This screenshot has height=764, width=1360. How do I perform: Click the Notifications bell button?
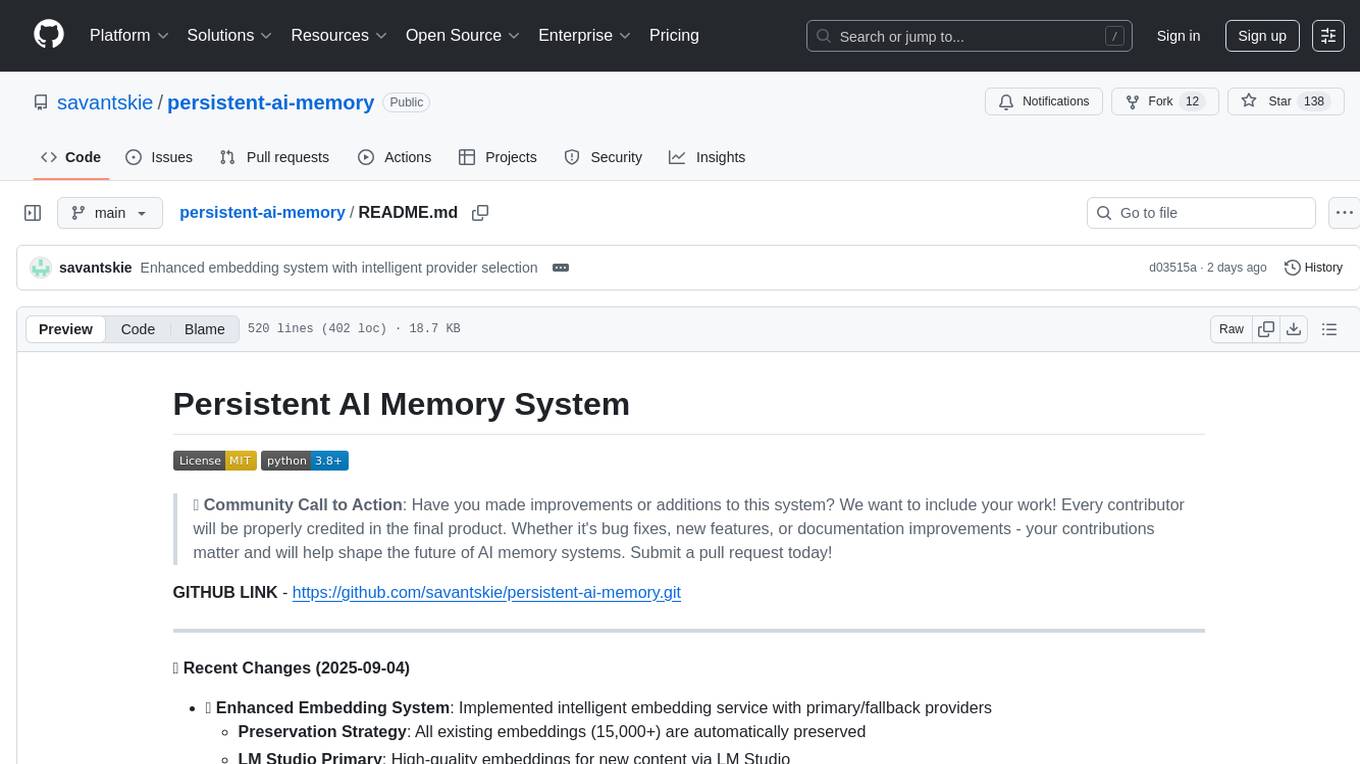click(x=1044, y=102)
